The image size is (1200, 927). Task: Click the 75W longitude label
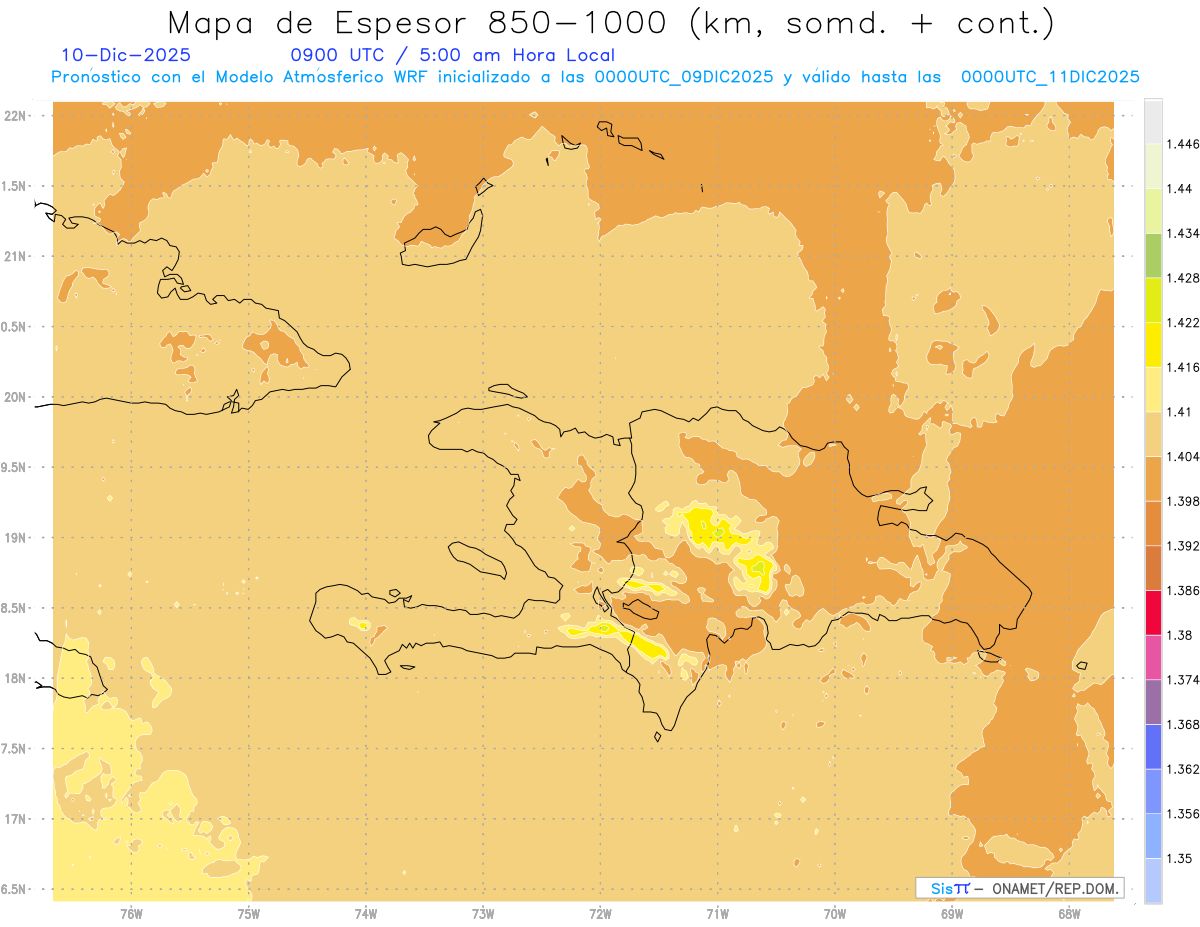tap(249, 913)
